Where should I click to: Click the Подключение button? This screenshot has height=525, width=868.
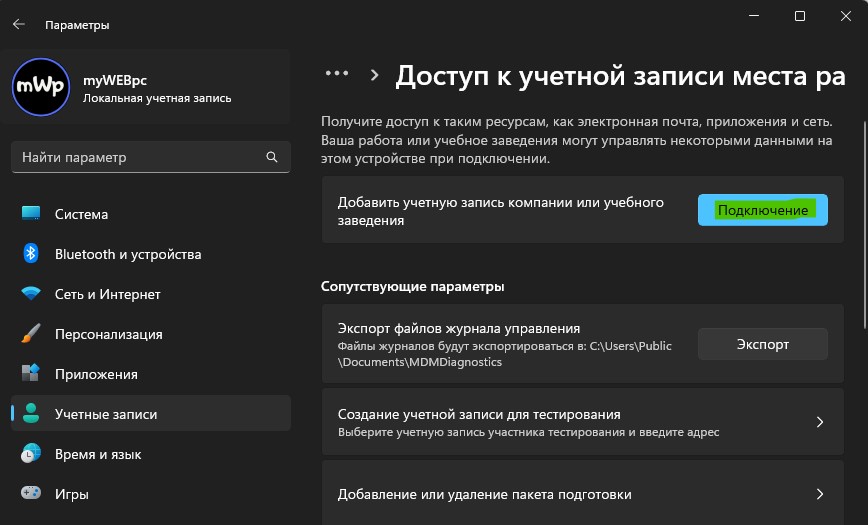click(762, 210)
